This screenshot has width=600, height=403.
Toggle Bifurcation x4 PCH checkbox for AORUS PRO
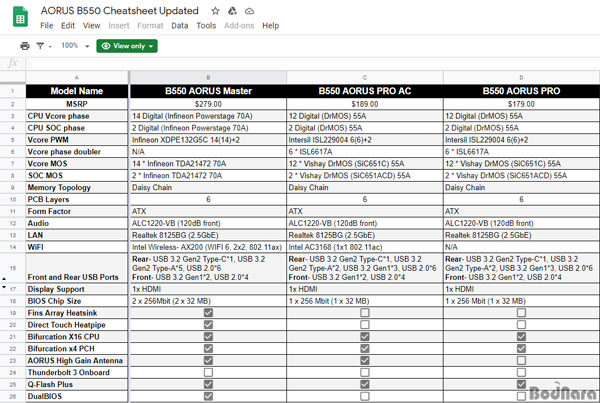click(x=521, y=348)
